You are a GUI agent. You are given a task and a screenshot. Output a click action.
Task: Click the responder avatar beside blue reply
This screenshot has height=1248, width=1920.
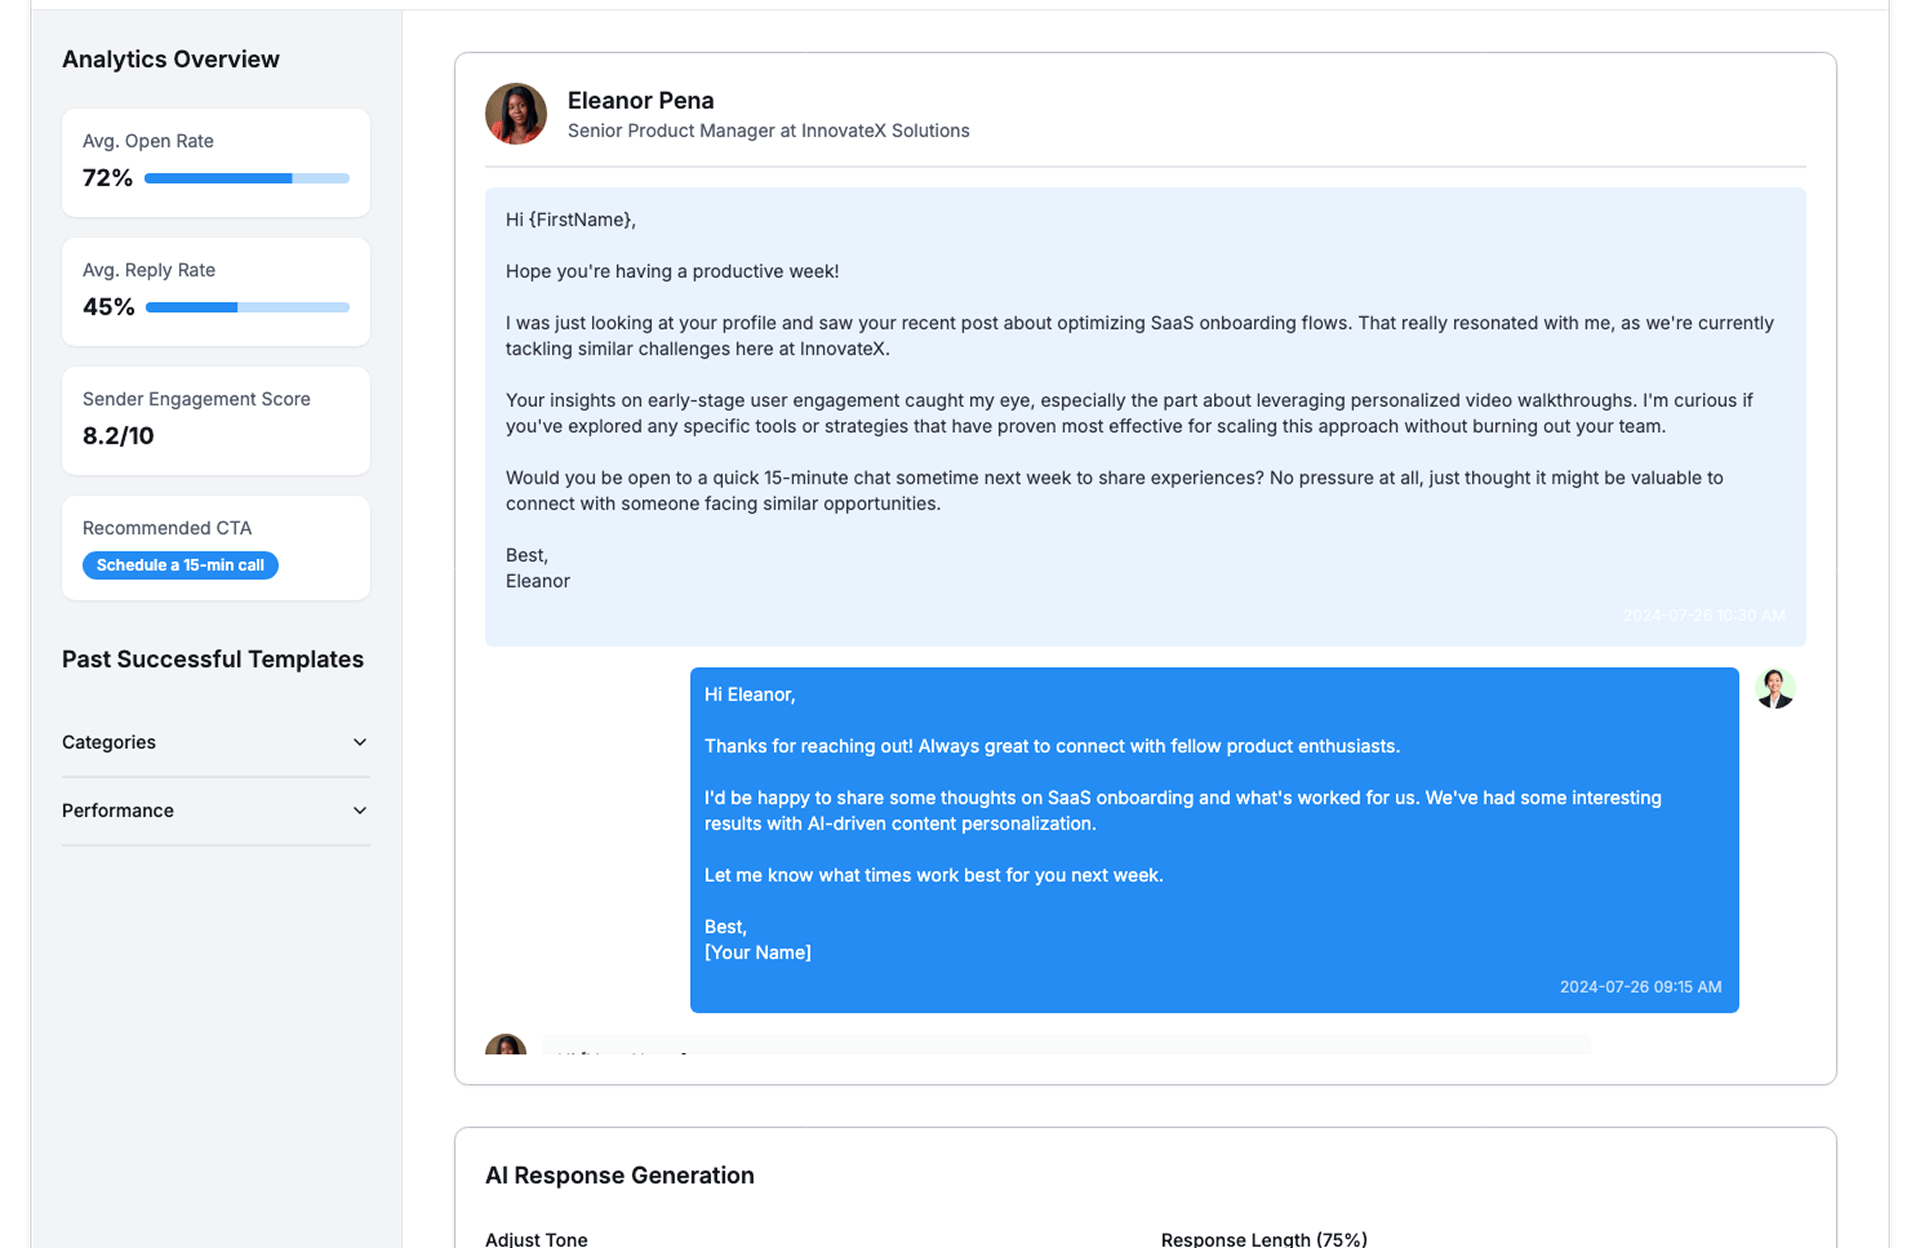click(1774, 689)
